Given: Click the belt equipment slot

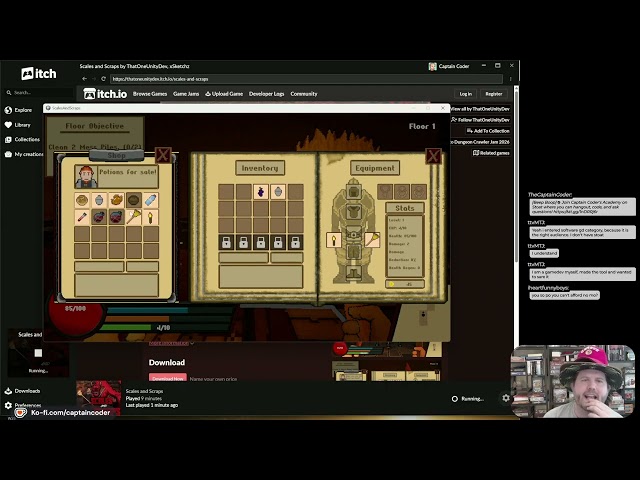Looking at the screenshot, I should (353, 235).
